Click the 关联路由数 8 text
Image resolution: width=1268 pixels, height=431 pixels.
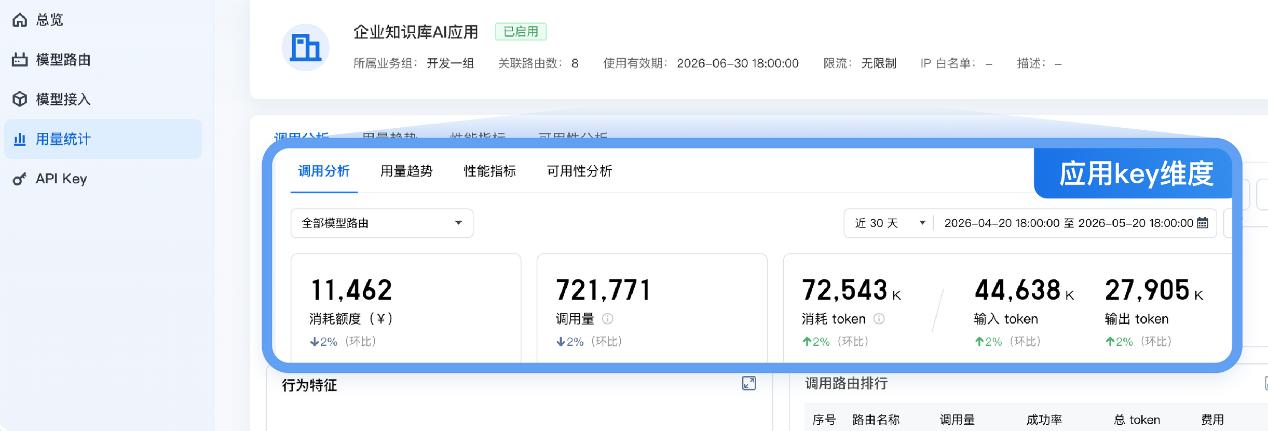point(538,63)
